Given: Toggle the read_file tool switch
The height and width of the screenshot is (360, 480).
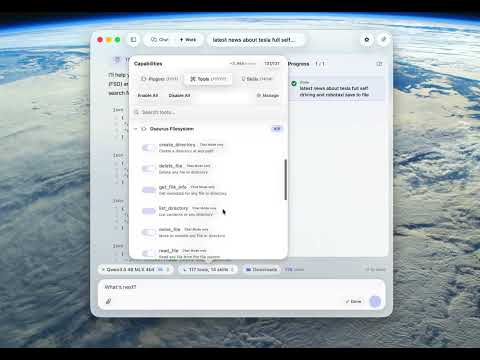Looking at the screenshot, I should coord(149,253).
